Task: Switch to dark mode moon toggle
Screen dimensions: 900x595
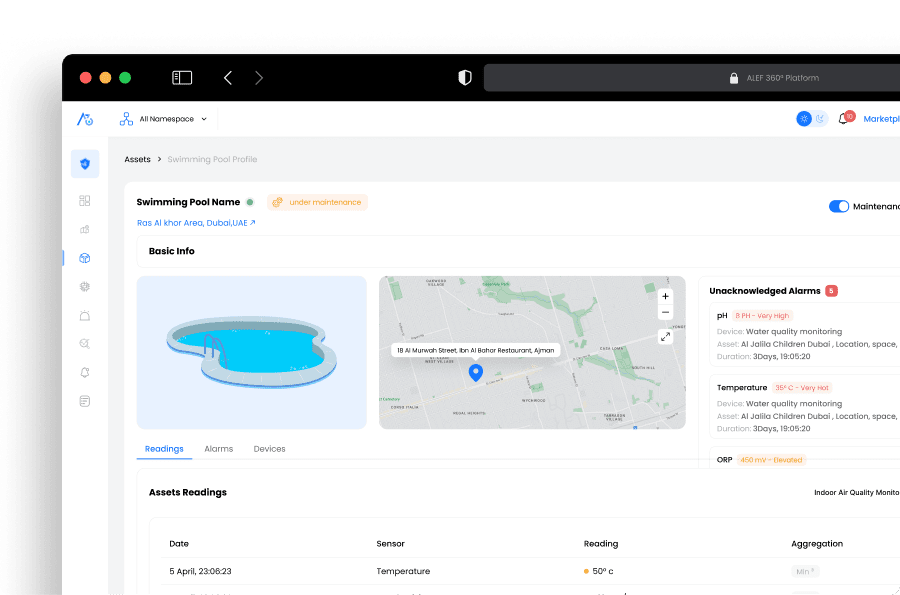Action: tap(820, 119)
